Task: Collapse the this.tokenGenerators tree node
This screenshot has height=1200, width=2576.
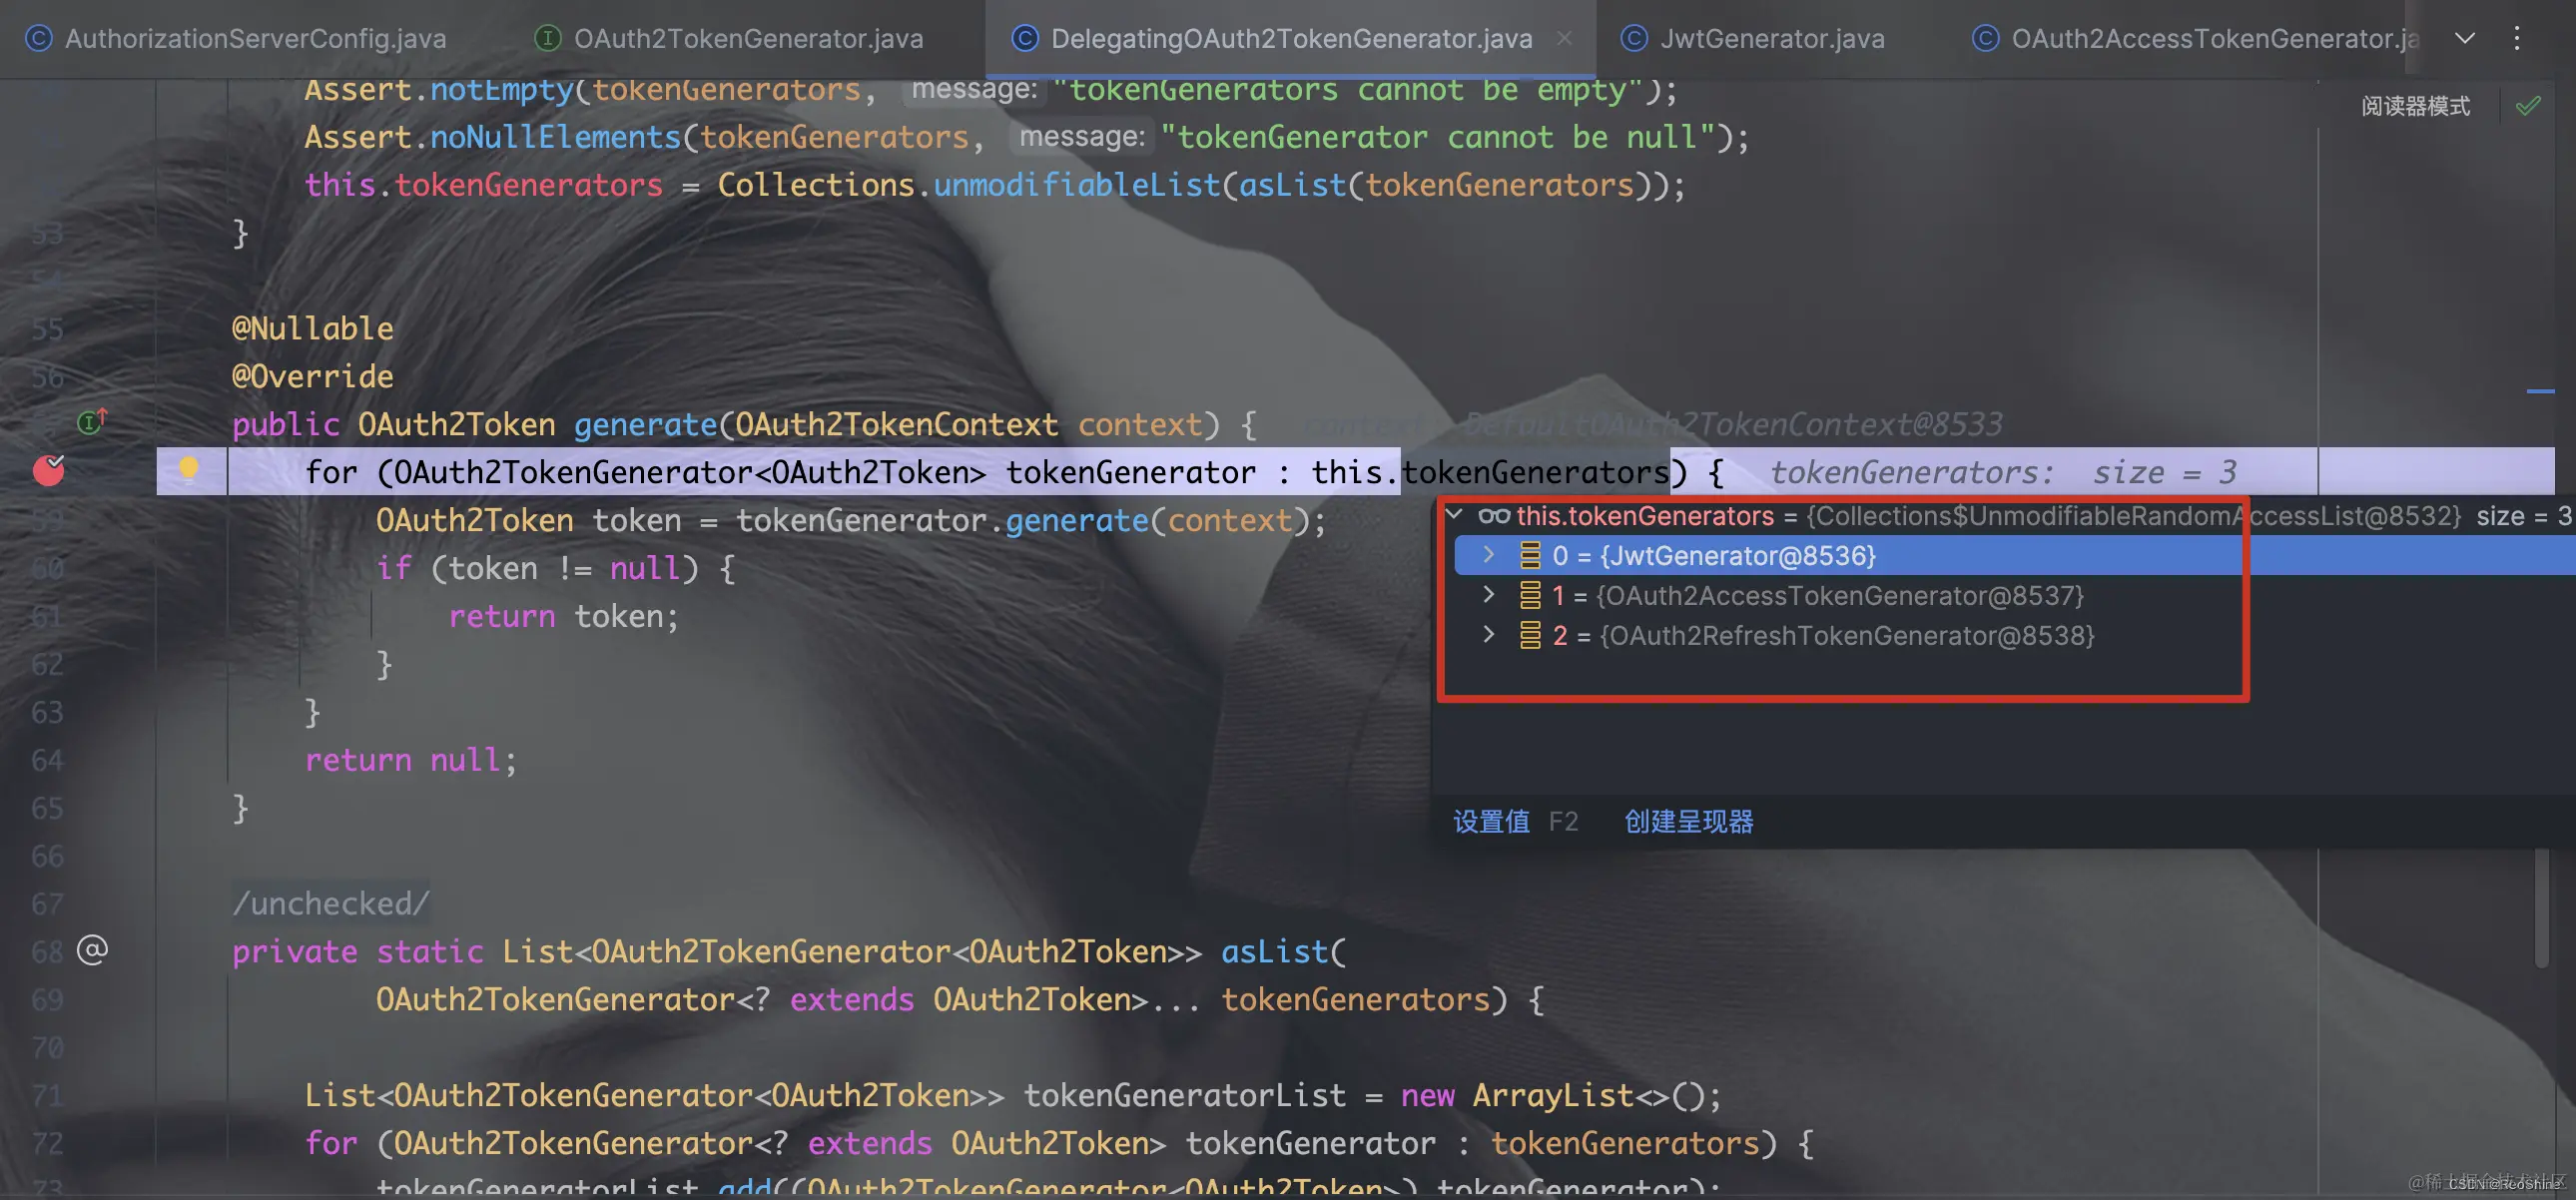Action: coord(1455,515)
